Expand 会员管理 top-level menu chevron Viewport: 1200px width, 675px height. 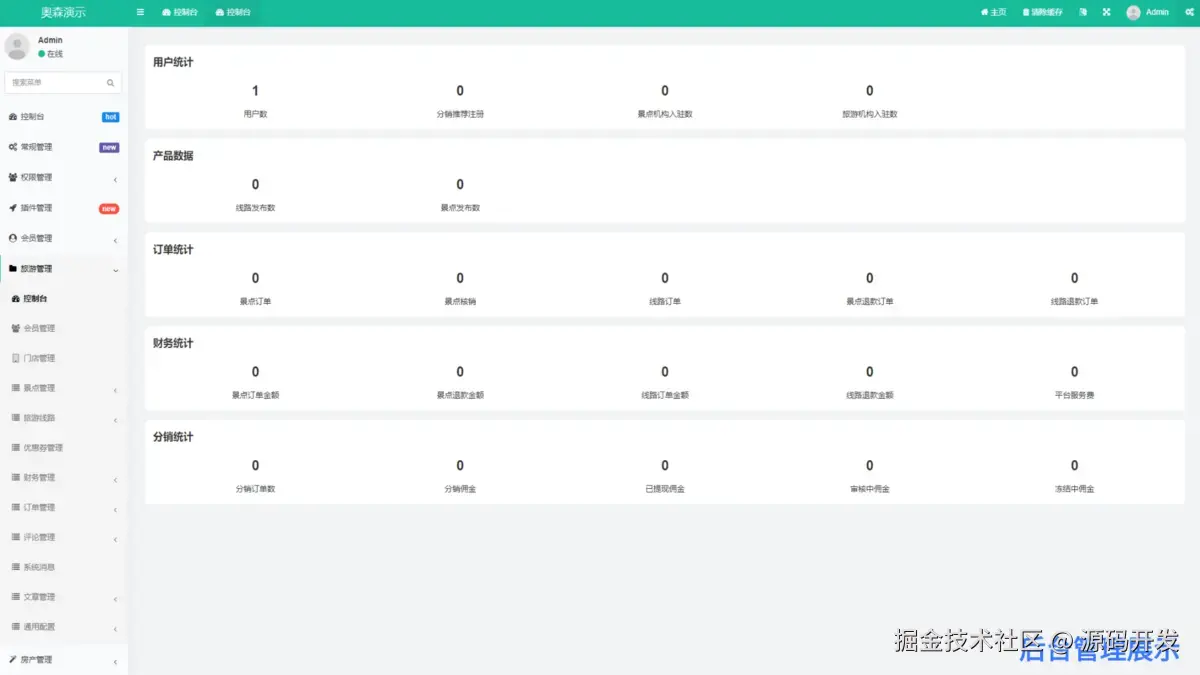pyautogui.click(x=115, y=240)
